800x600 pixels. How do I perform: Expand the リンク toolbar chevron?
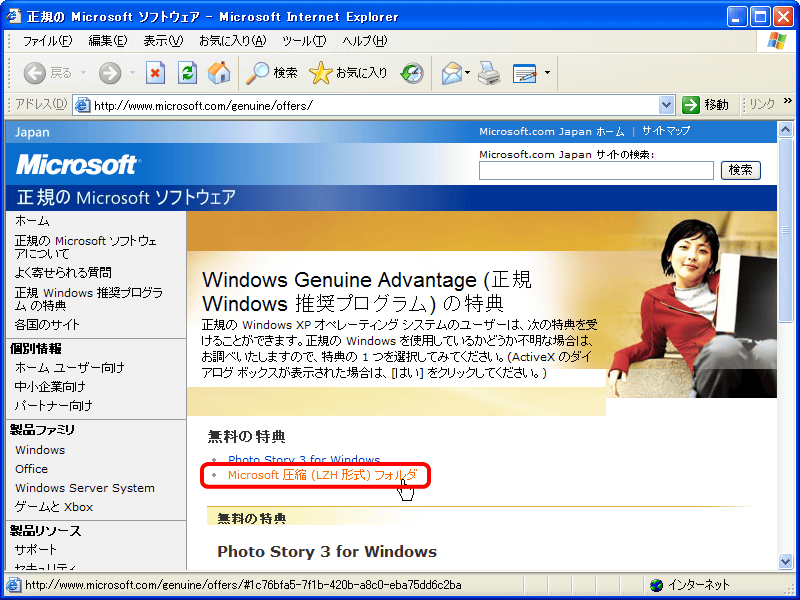[788, 101]
